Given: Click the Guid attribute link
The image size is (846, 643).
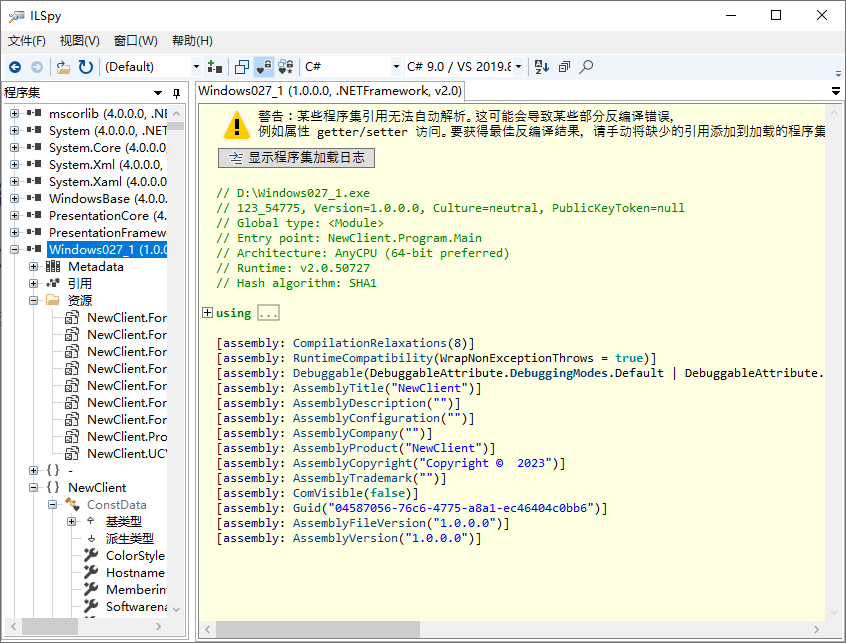Looking at the screenshot, I should [307, 508].
